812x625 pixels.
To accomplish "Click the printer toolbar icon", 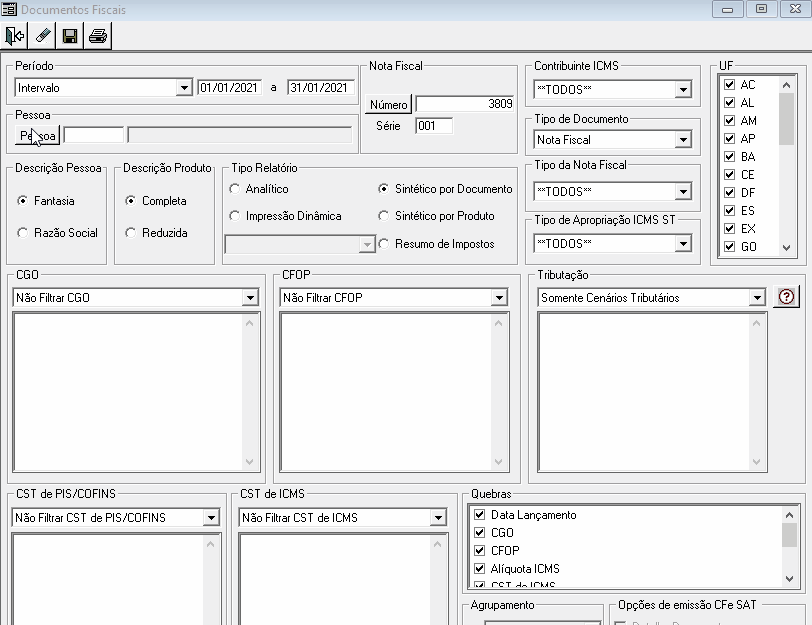I will [98, 36].
